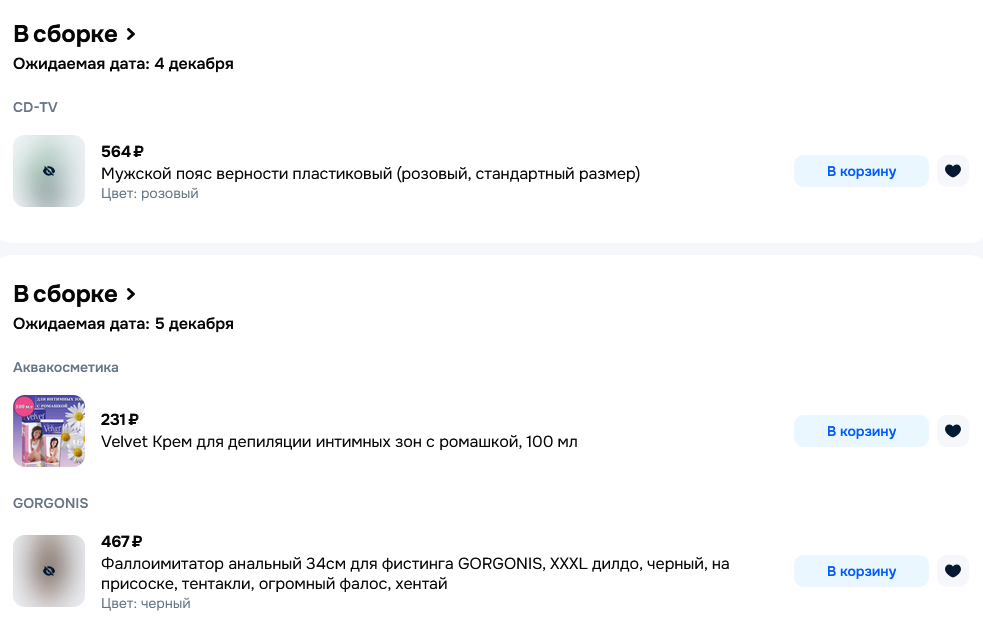Image resolution: width=983 pixels, height=641 pixels.
Task: Open the Velvet Крем для депиляции product title
Action: pos(339,441)
